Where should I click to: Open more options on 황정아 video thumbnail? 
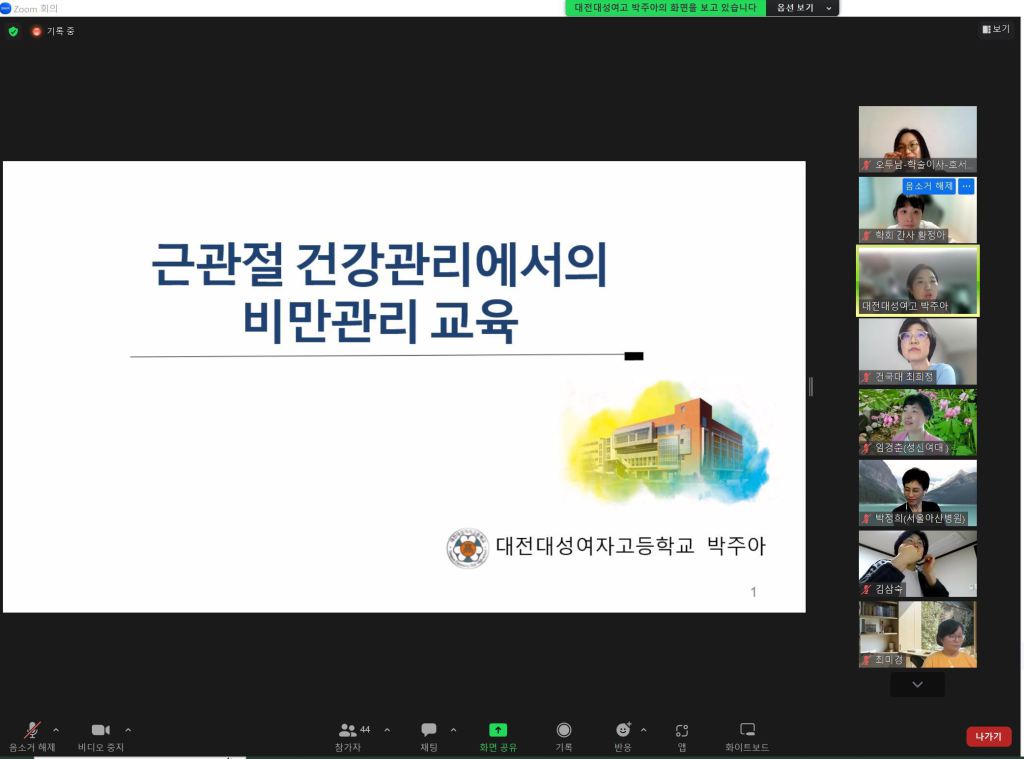(966, 186)
